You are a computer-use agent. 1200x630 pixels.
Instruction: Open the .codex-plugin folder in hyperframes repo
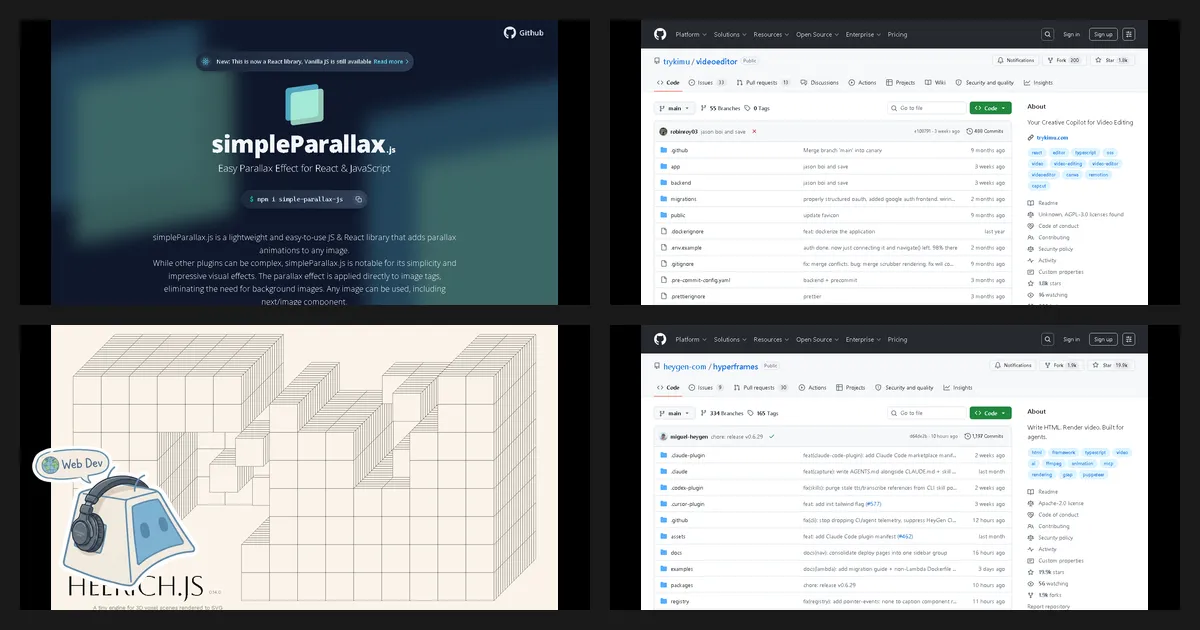(688, 488)
